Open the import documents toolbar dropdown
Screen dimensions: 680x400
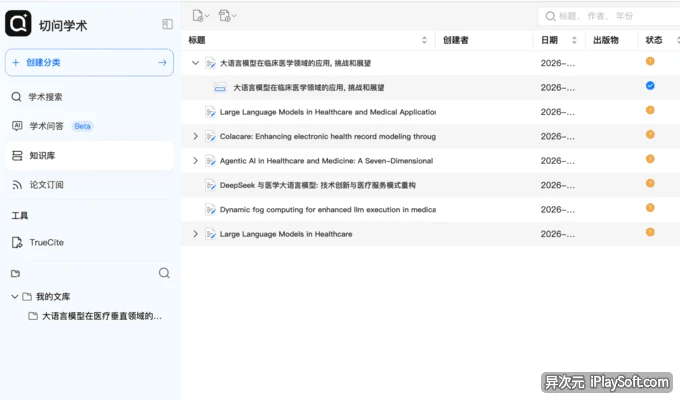[228, 16]
